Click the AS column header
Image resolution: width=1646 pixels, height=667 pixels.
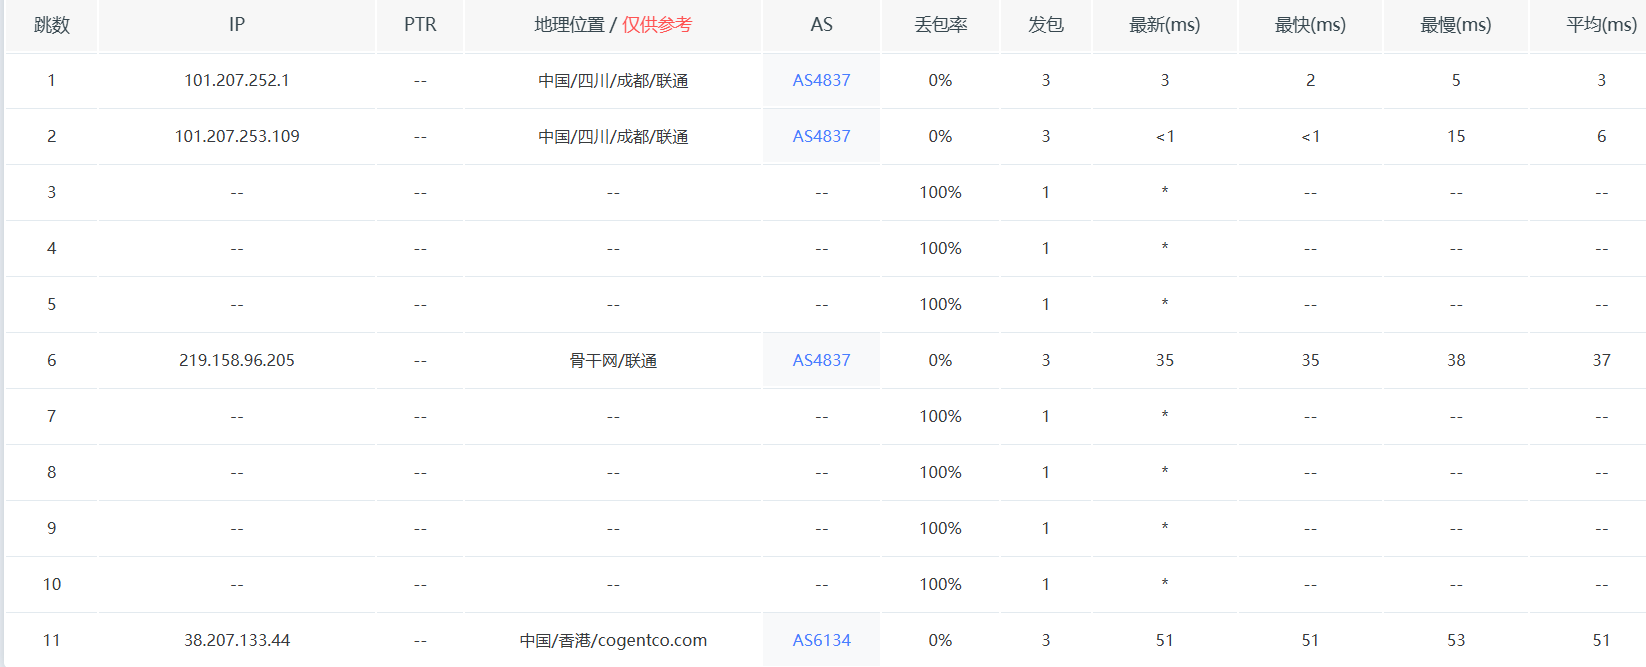pyautogui.click(x=821, y=25)
